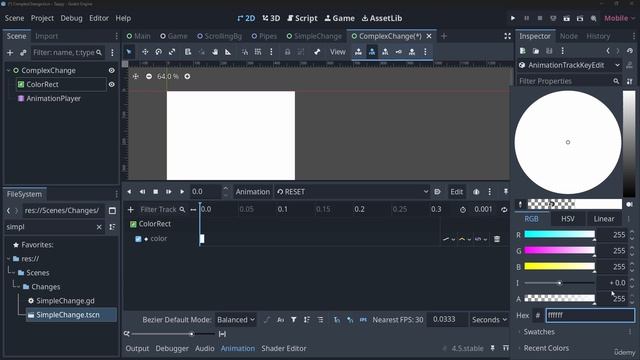Toggle the filter tracks funnel button
The width and height of the screenshot is (640, 360).
(293, 320)
